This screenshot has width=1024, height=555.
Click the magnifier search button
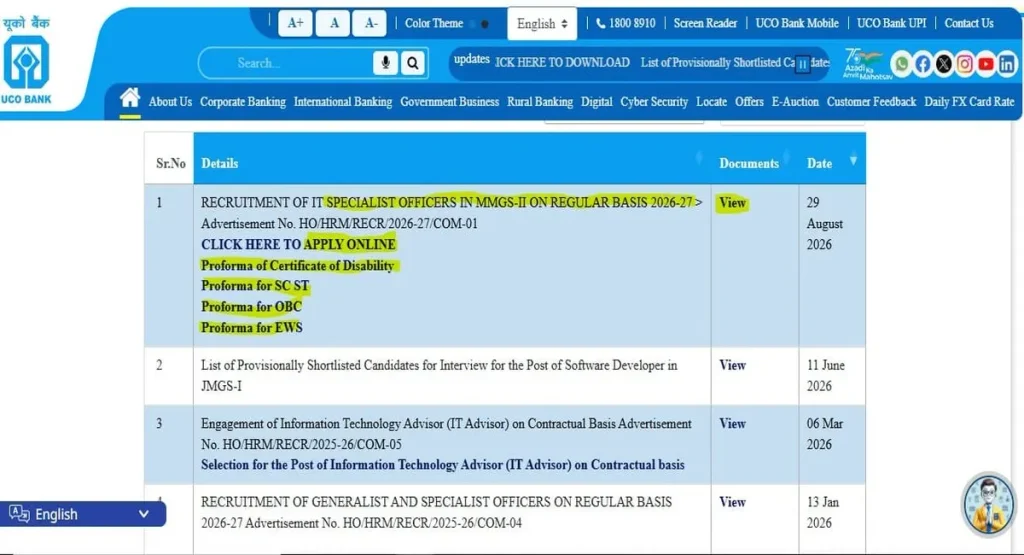coord(413,63)
